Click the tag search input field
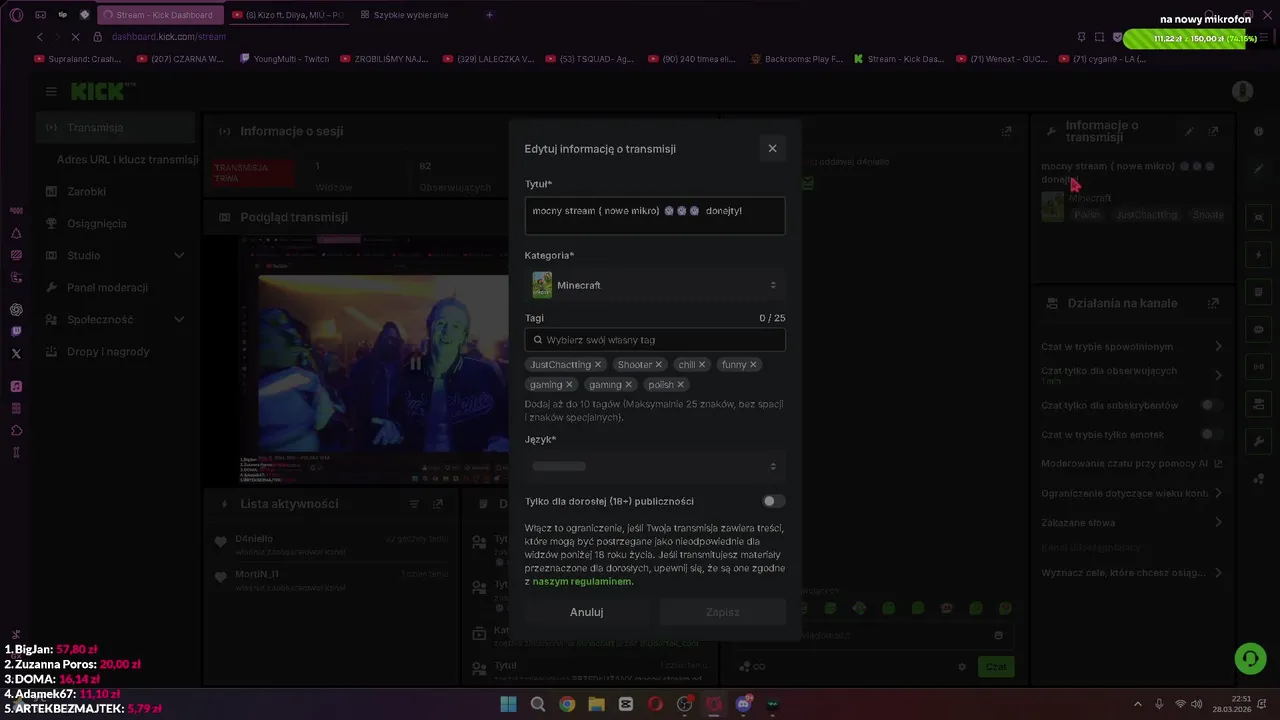 tap(655, 340)
